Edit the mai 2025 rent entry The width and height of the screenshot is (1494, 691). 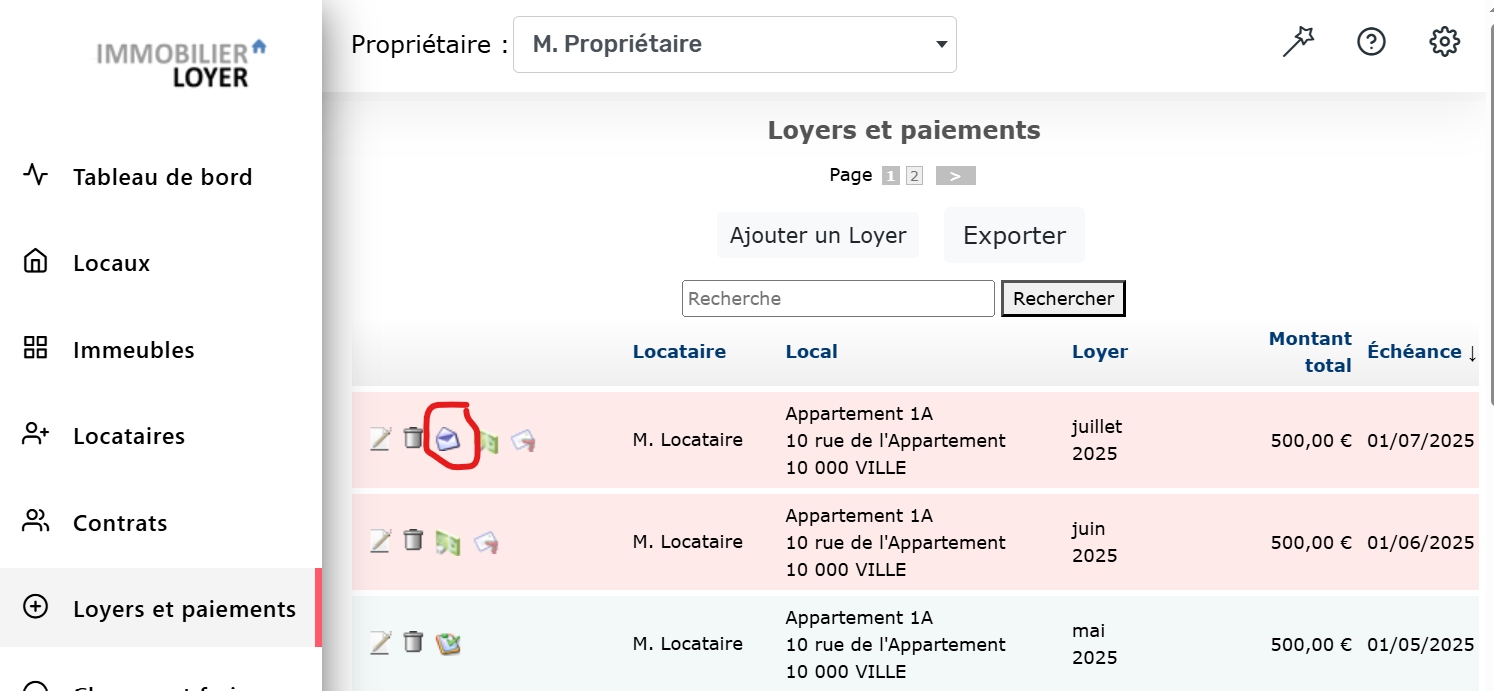(380, 643)
